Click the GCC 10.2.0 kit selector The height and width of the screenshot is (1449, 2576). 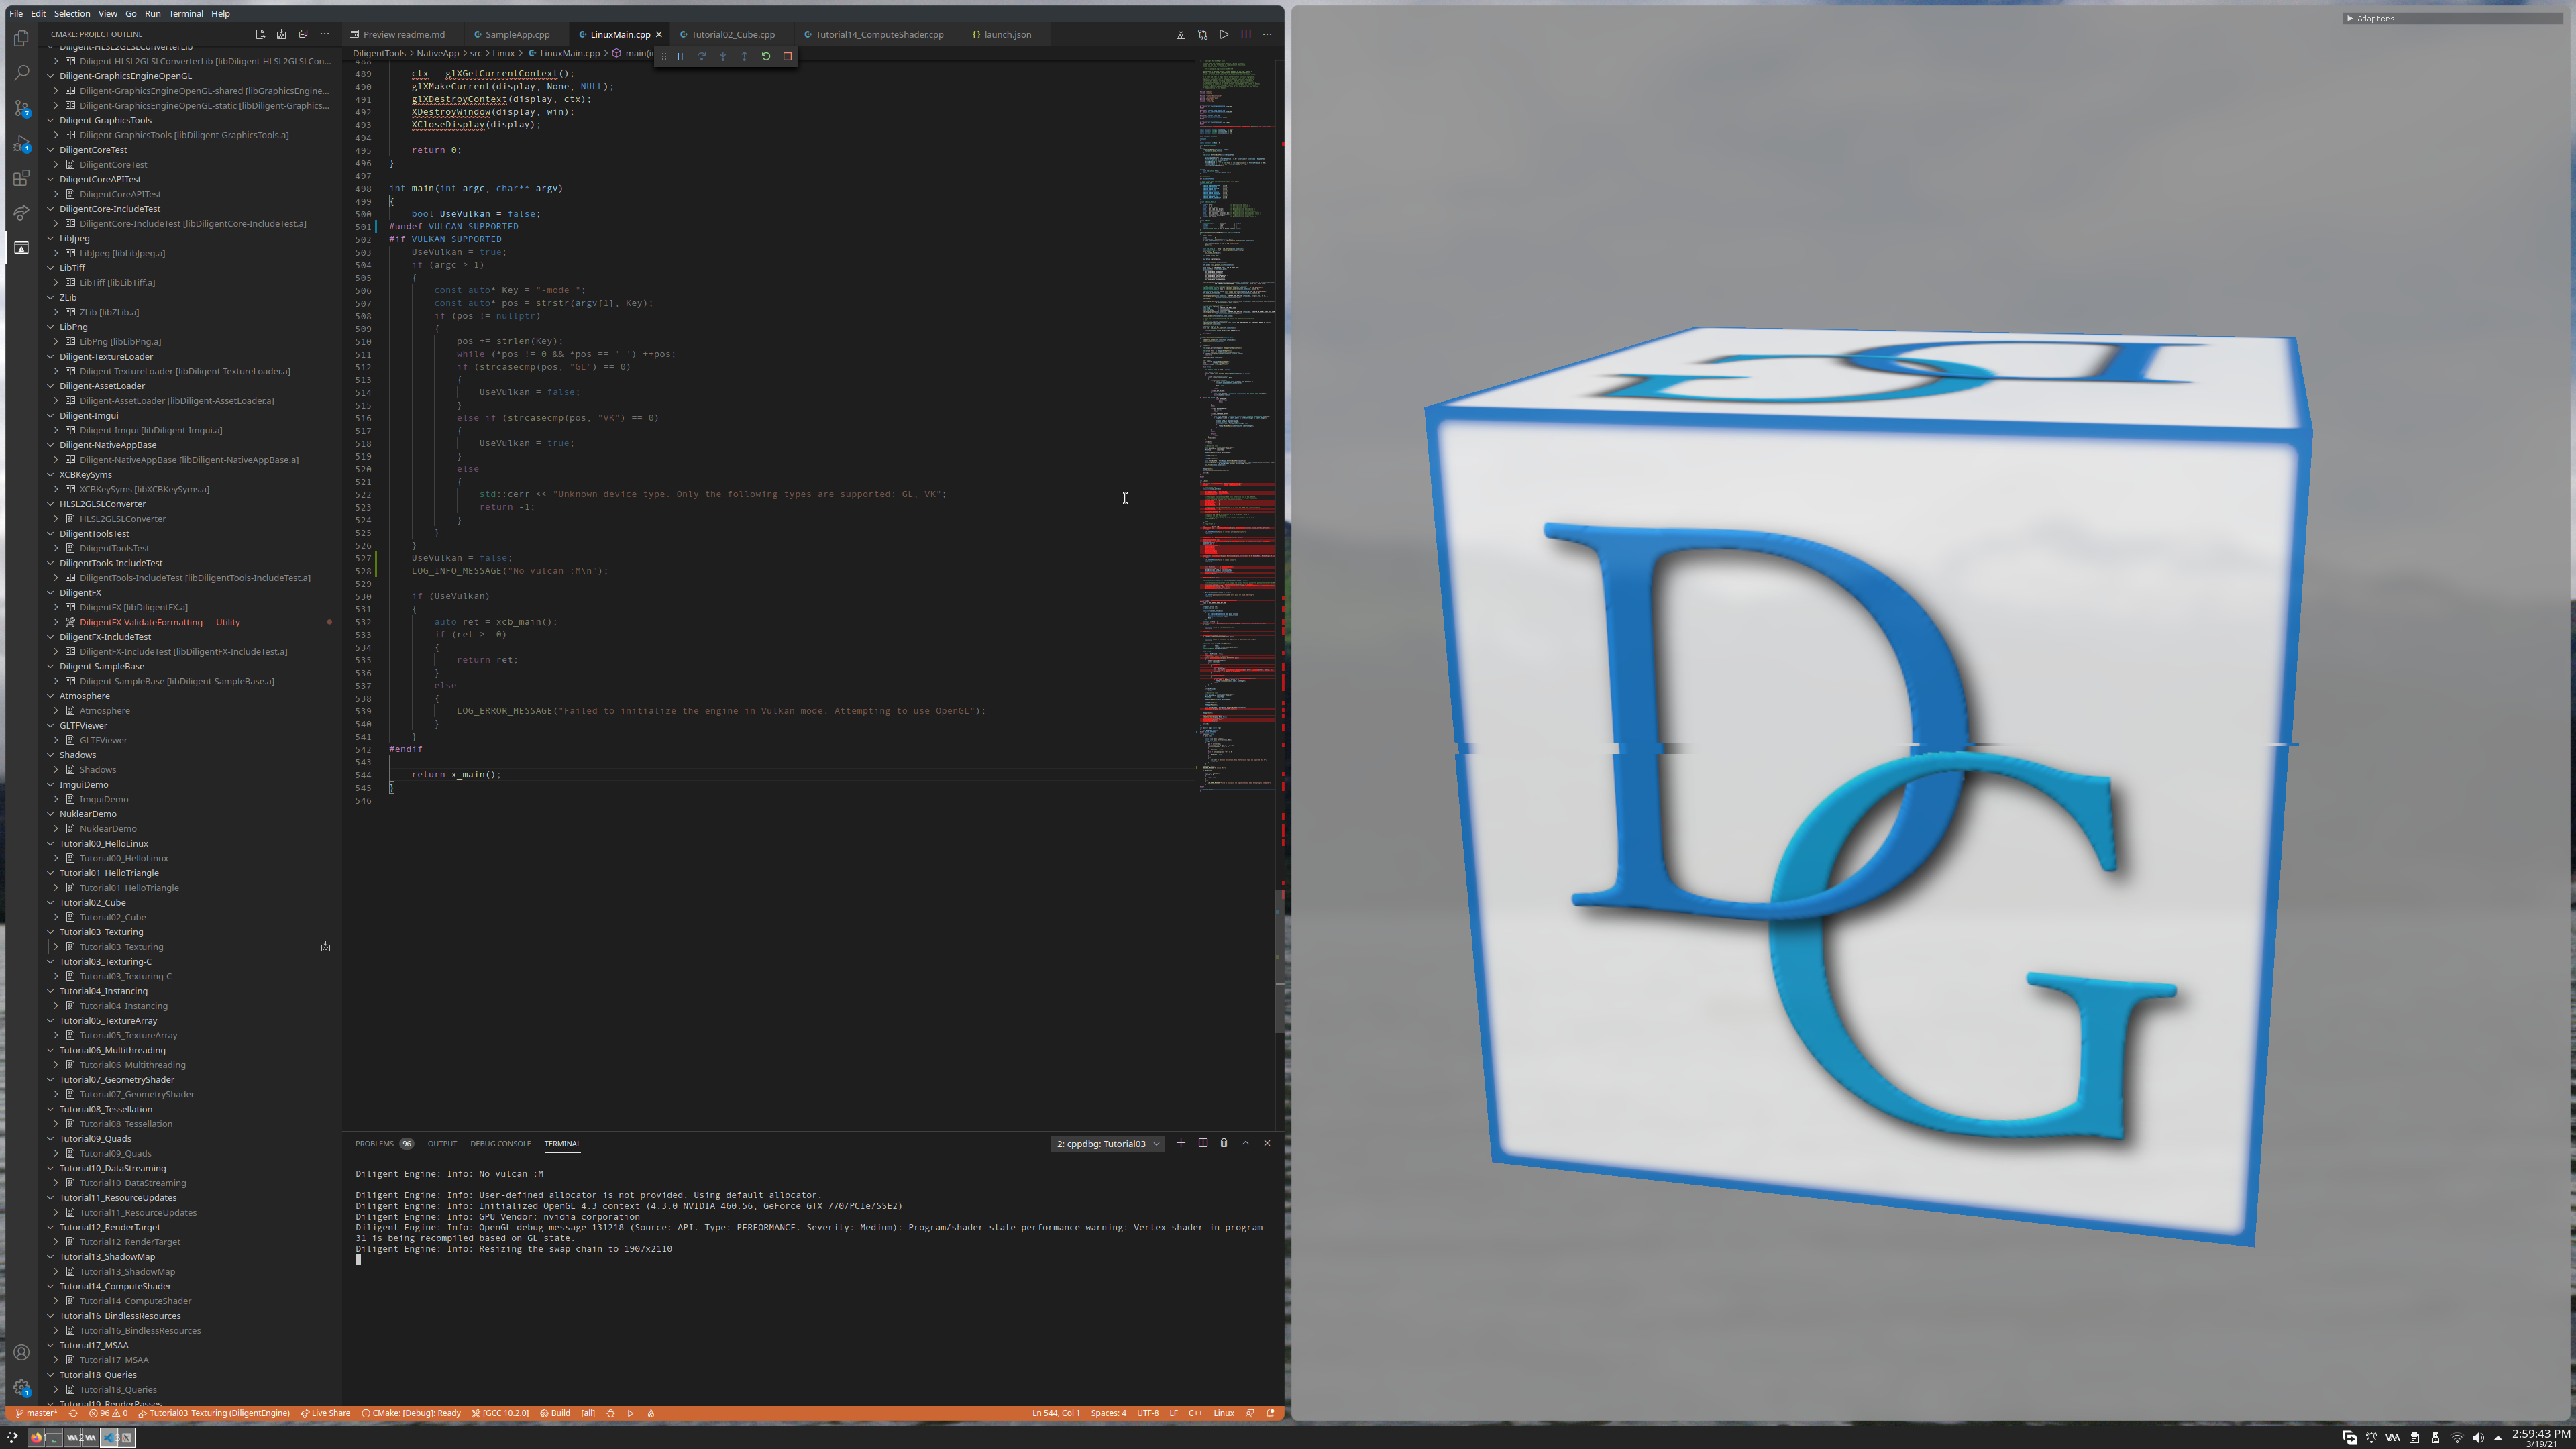pyautogui.click(x=501, y=1413)
